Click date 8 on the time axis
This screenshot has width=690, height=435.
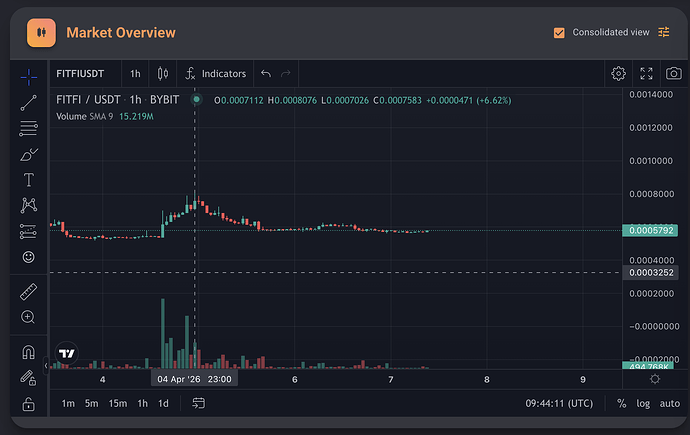tap(487, 380)
